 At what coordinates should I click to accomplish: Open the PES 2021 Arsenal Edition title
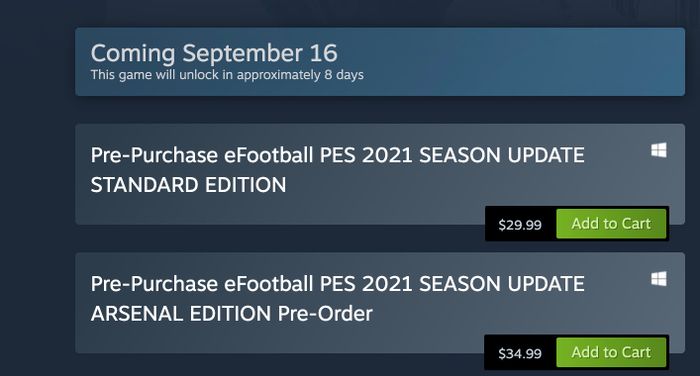point(337,298)
